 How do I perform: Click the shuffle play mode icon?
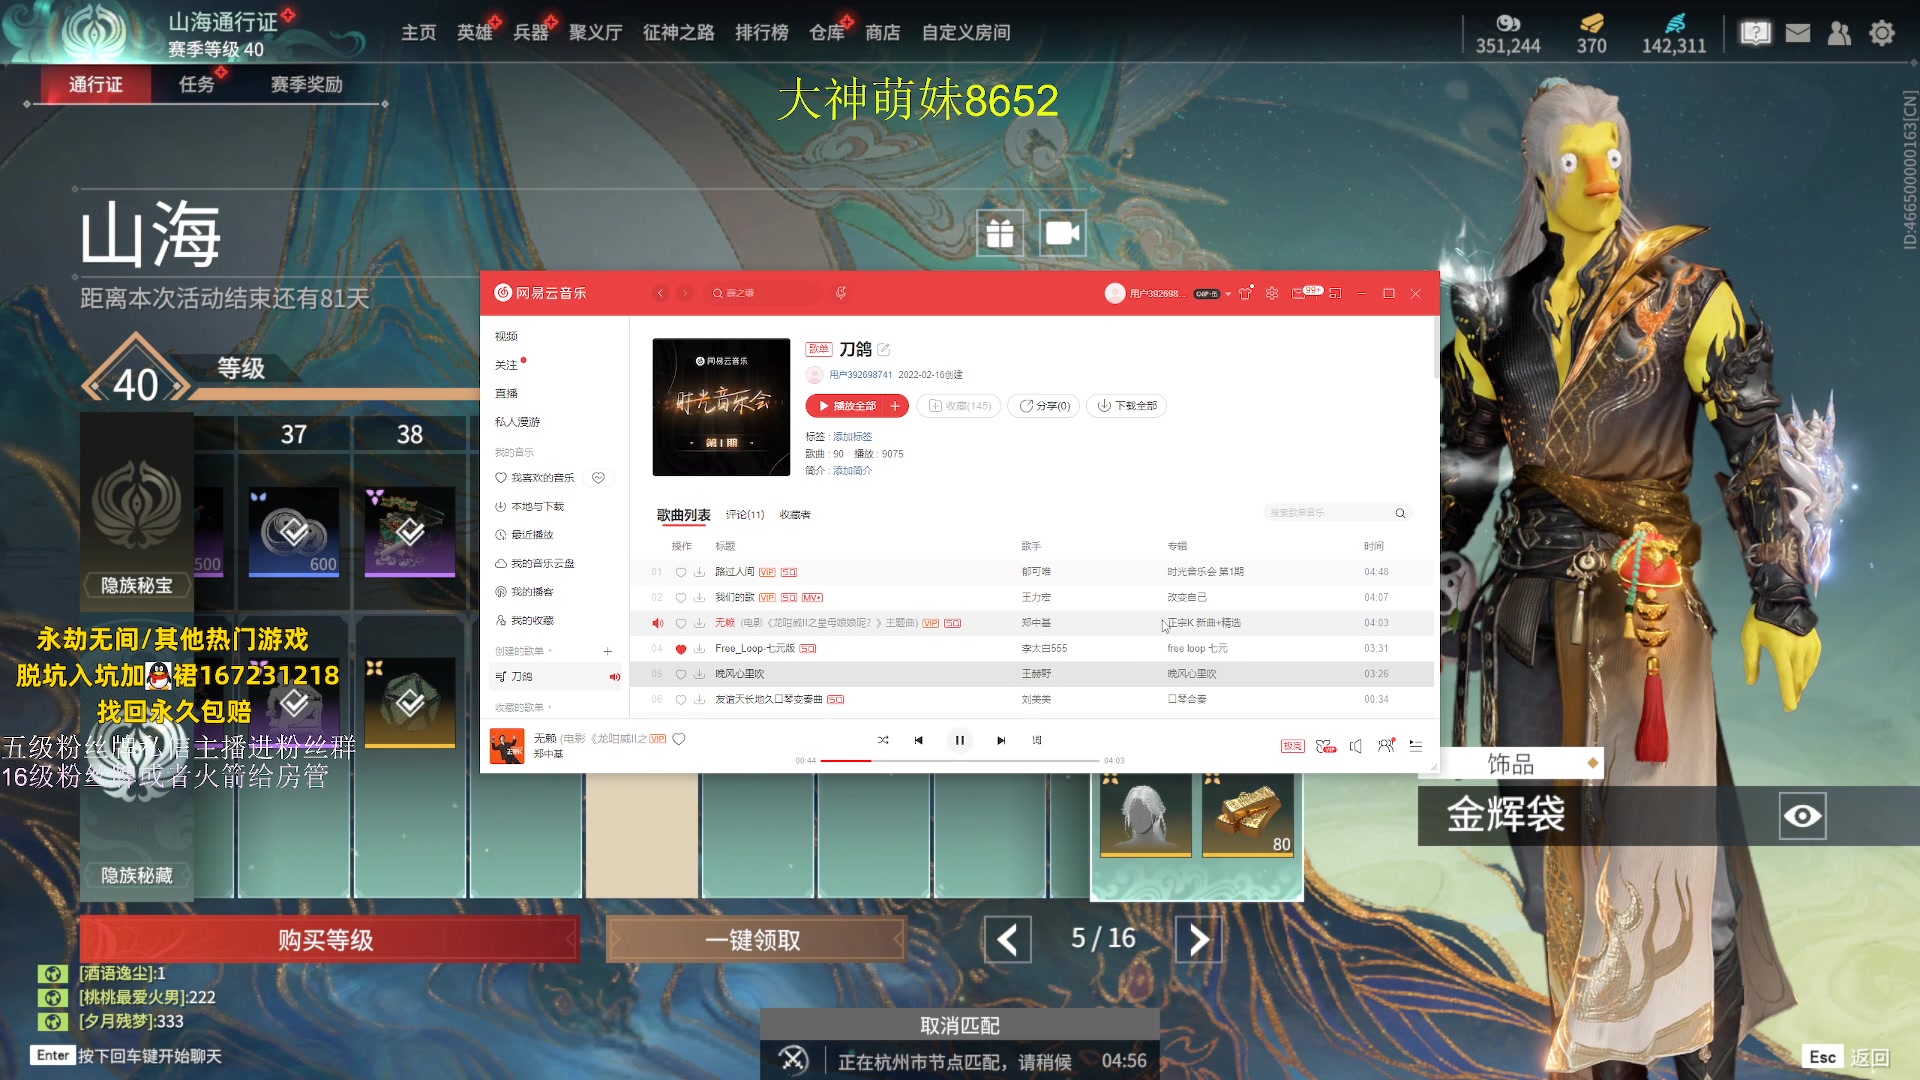coord(883,740)
